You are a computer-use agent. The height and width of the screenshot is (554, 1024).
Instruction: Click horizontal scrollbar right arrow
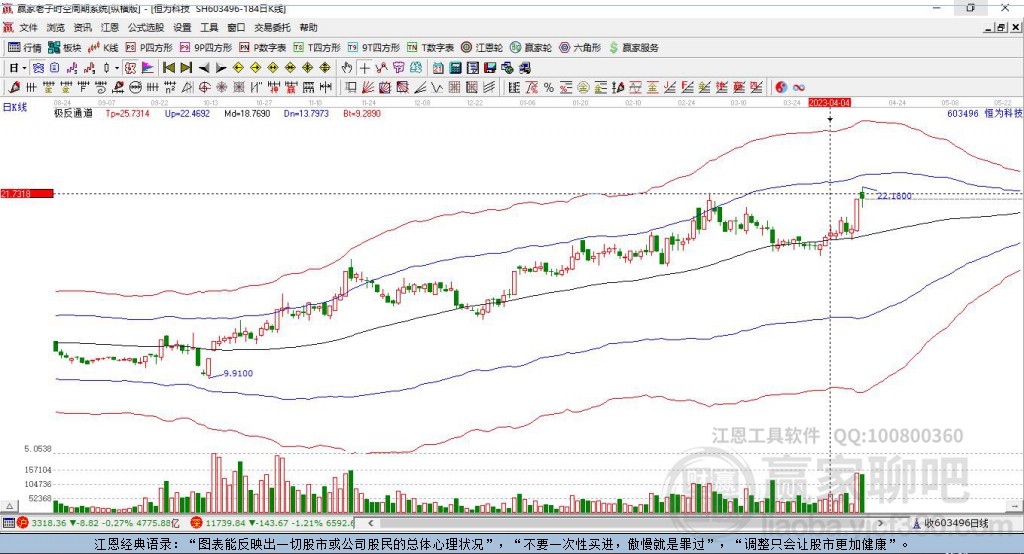point(881,523)
